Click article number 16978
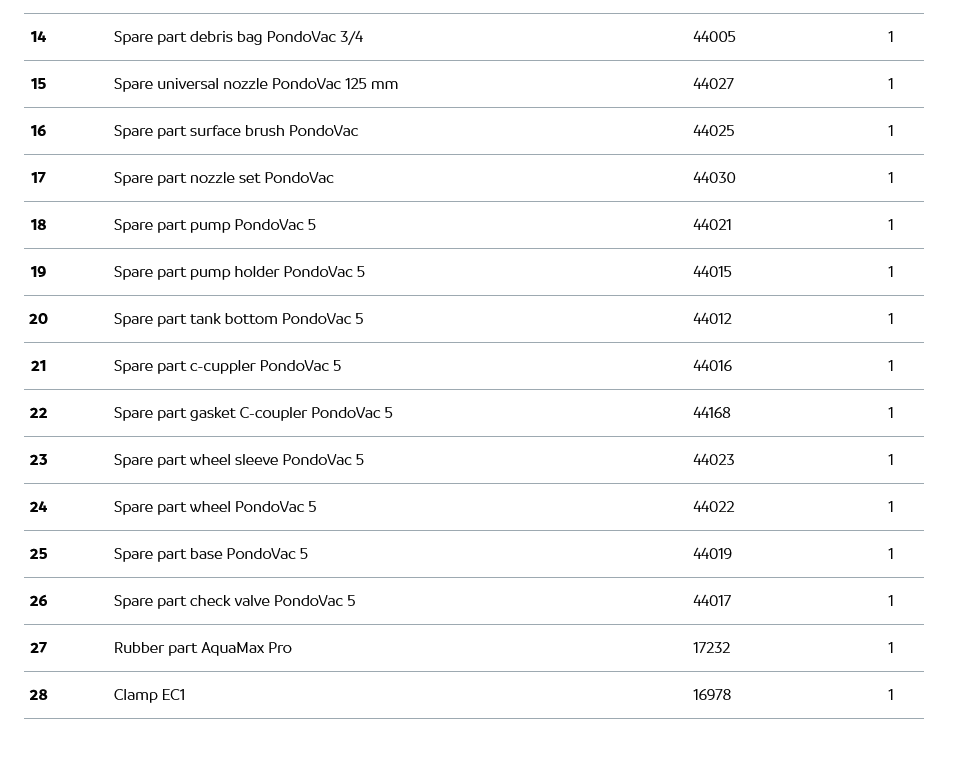The width and height of the screenshot is (957, 767). point(711,695)
